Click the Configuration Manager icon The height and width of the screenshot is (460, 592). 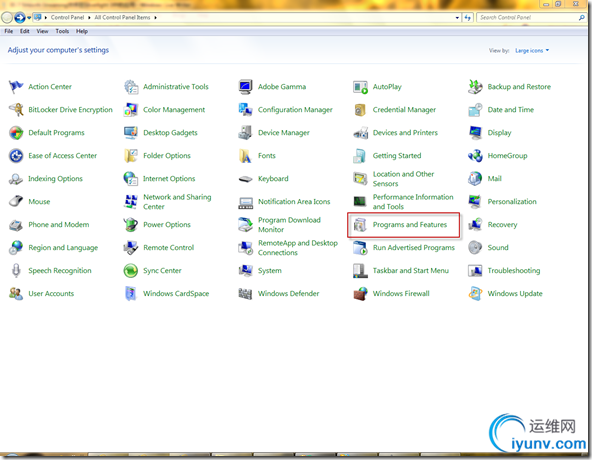click(x=245, y=110)
